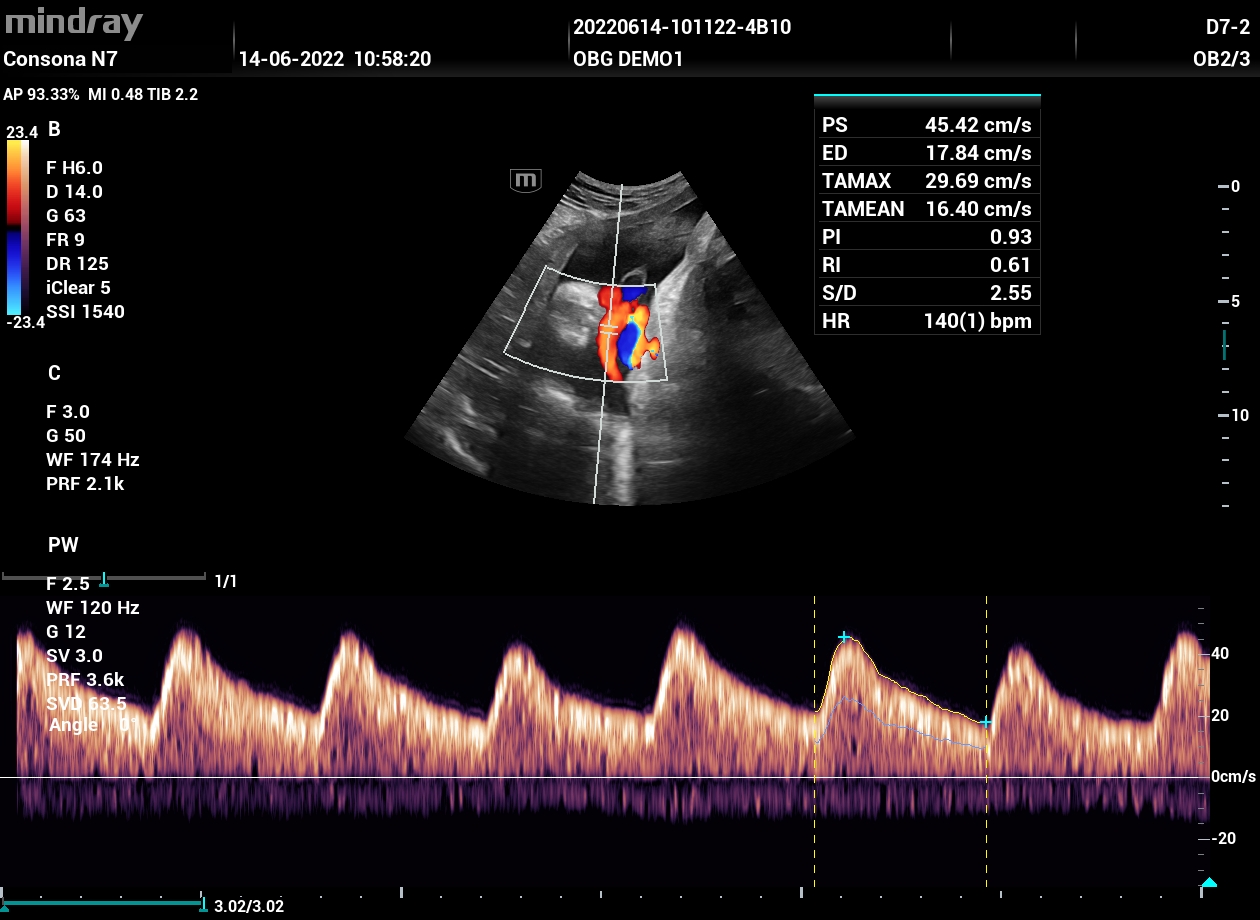This screenshot has width=1260, height=920.
Task: Click the D7-2 probe label
Action: tap(1227, 27)
